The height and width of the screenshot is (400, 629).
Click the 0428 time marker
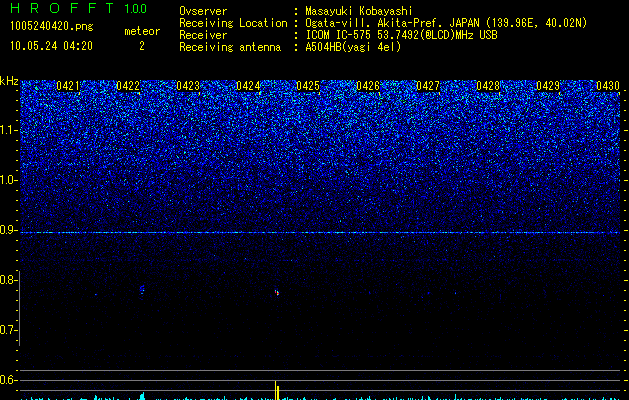click(x=488, y=86)
